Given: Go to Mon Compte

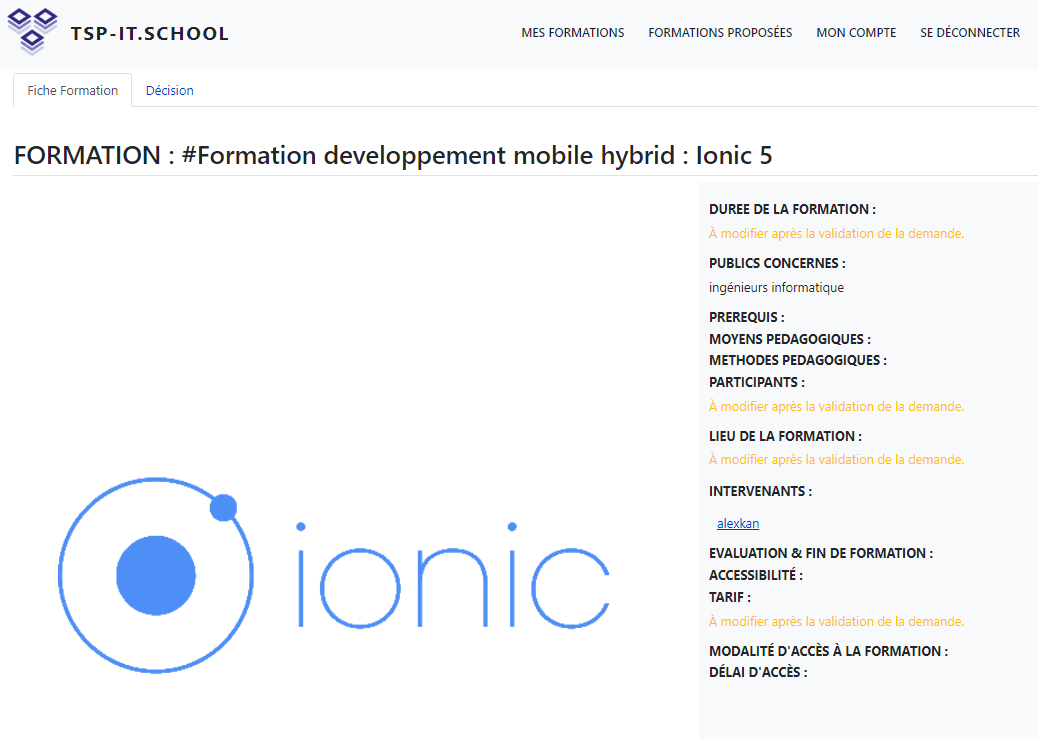Looking at the screenshot, I should pos(856,32).
